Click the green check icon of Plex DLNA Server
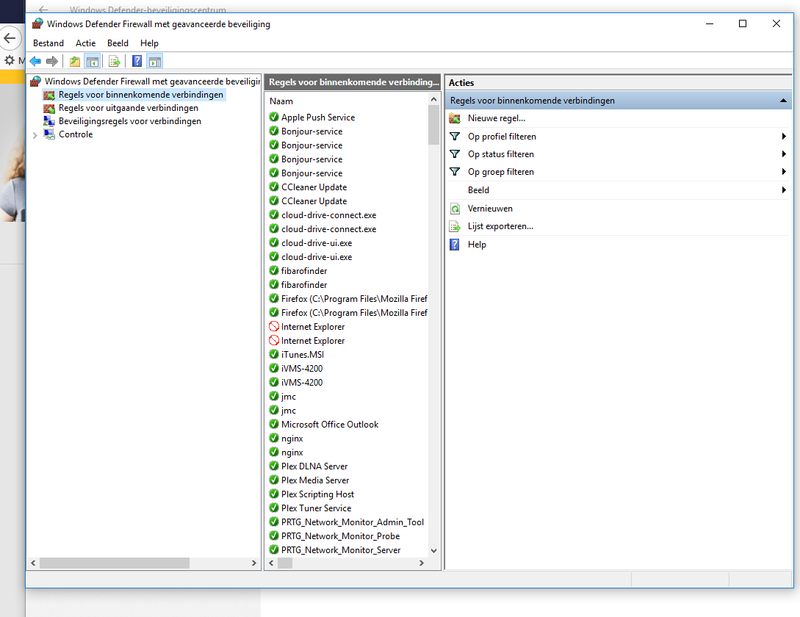Viewport: 800px width, 617px height. pyautogui.click(x=274, y=466)
